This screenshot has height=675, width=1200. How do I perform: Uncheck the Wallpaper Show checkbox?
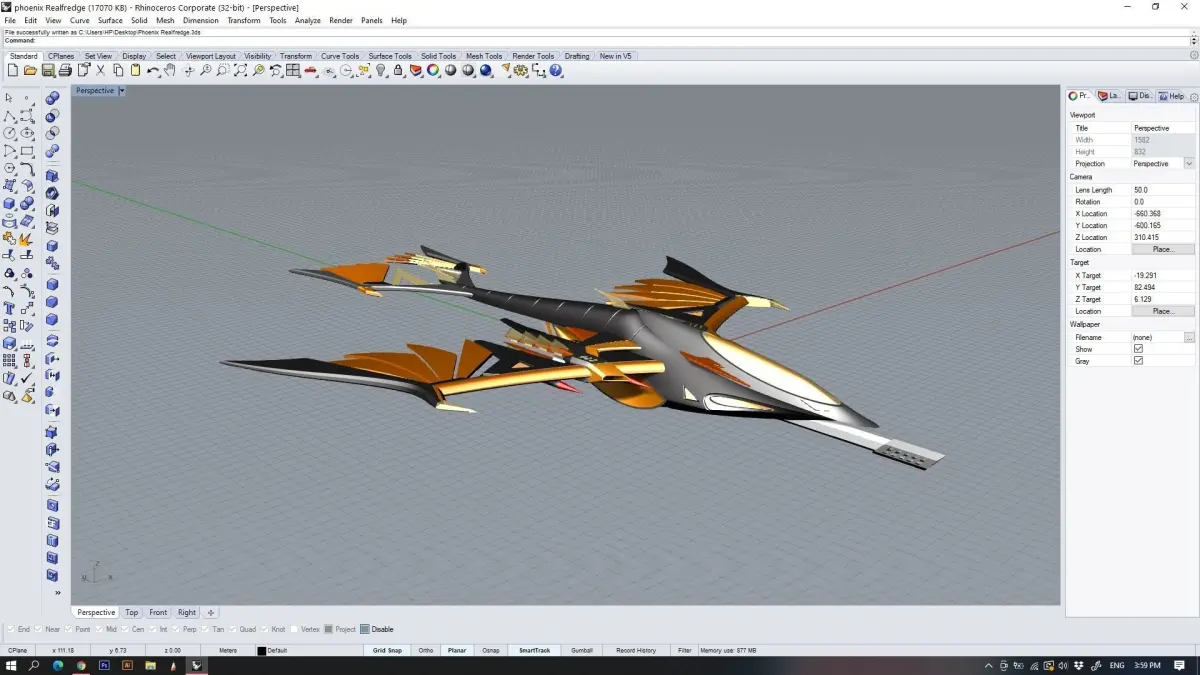(1138, 349)
